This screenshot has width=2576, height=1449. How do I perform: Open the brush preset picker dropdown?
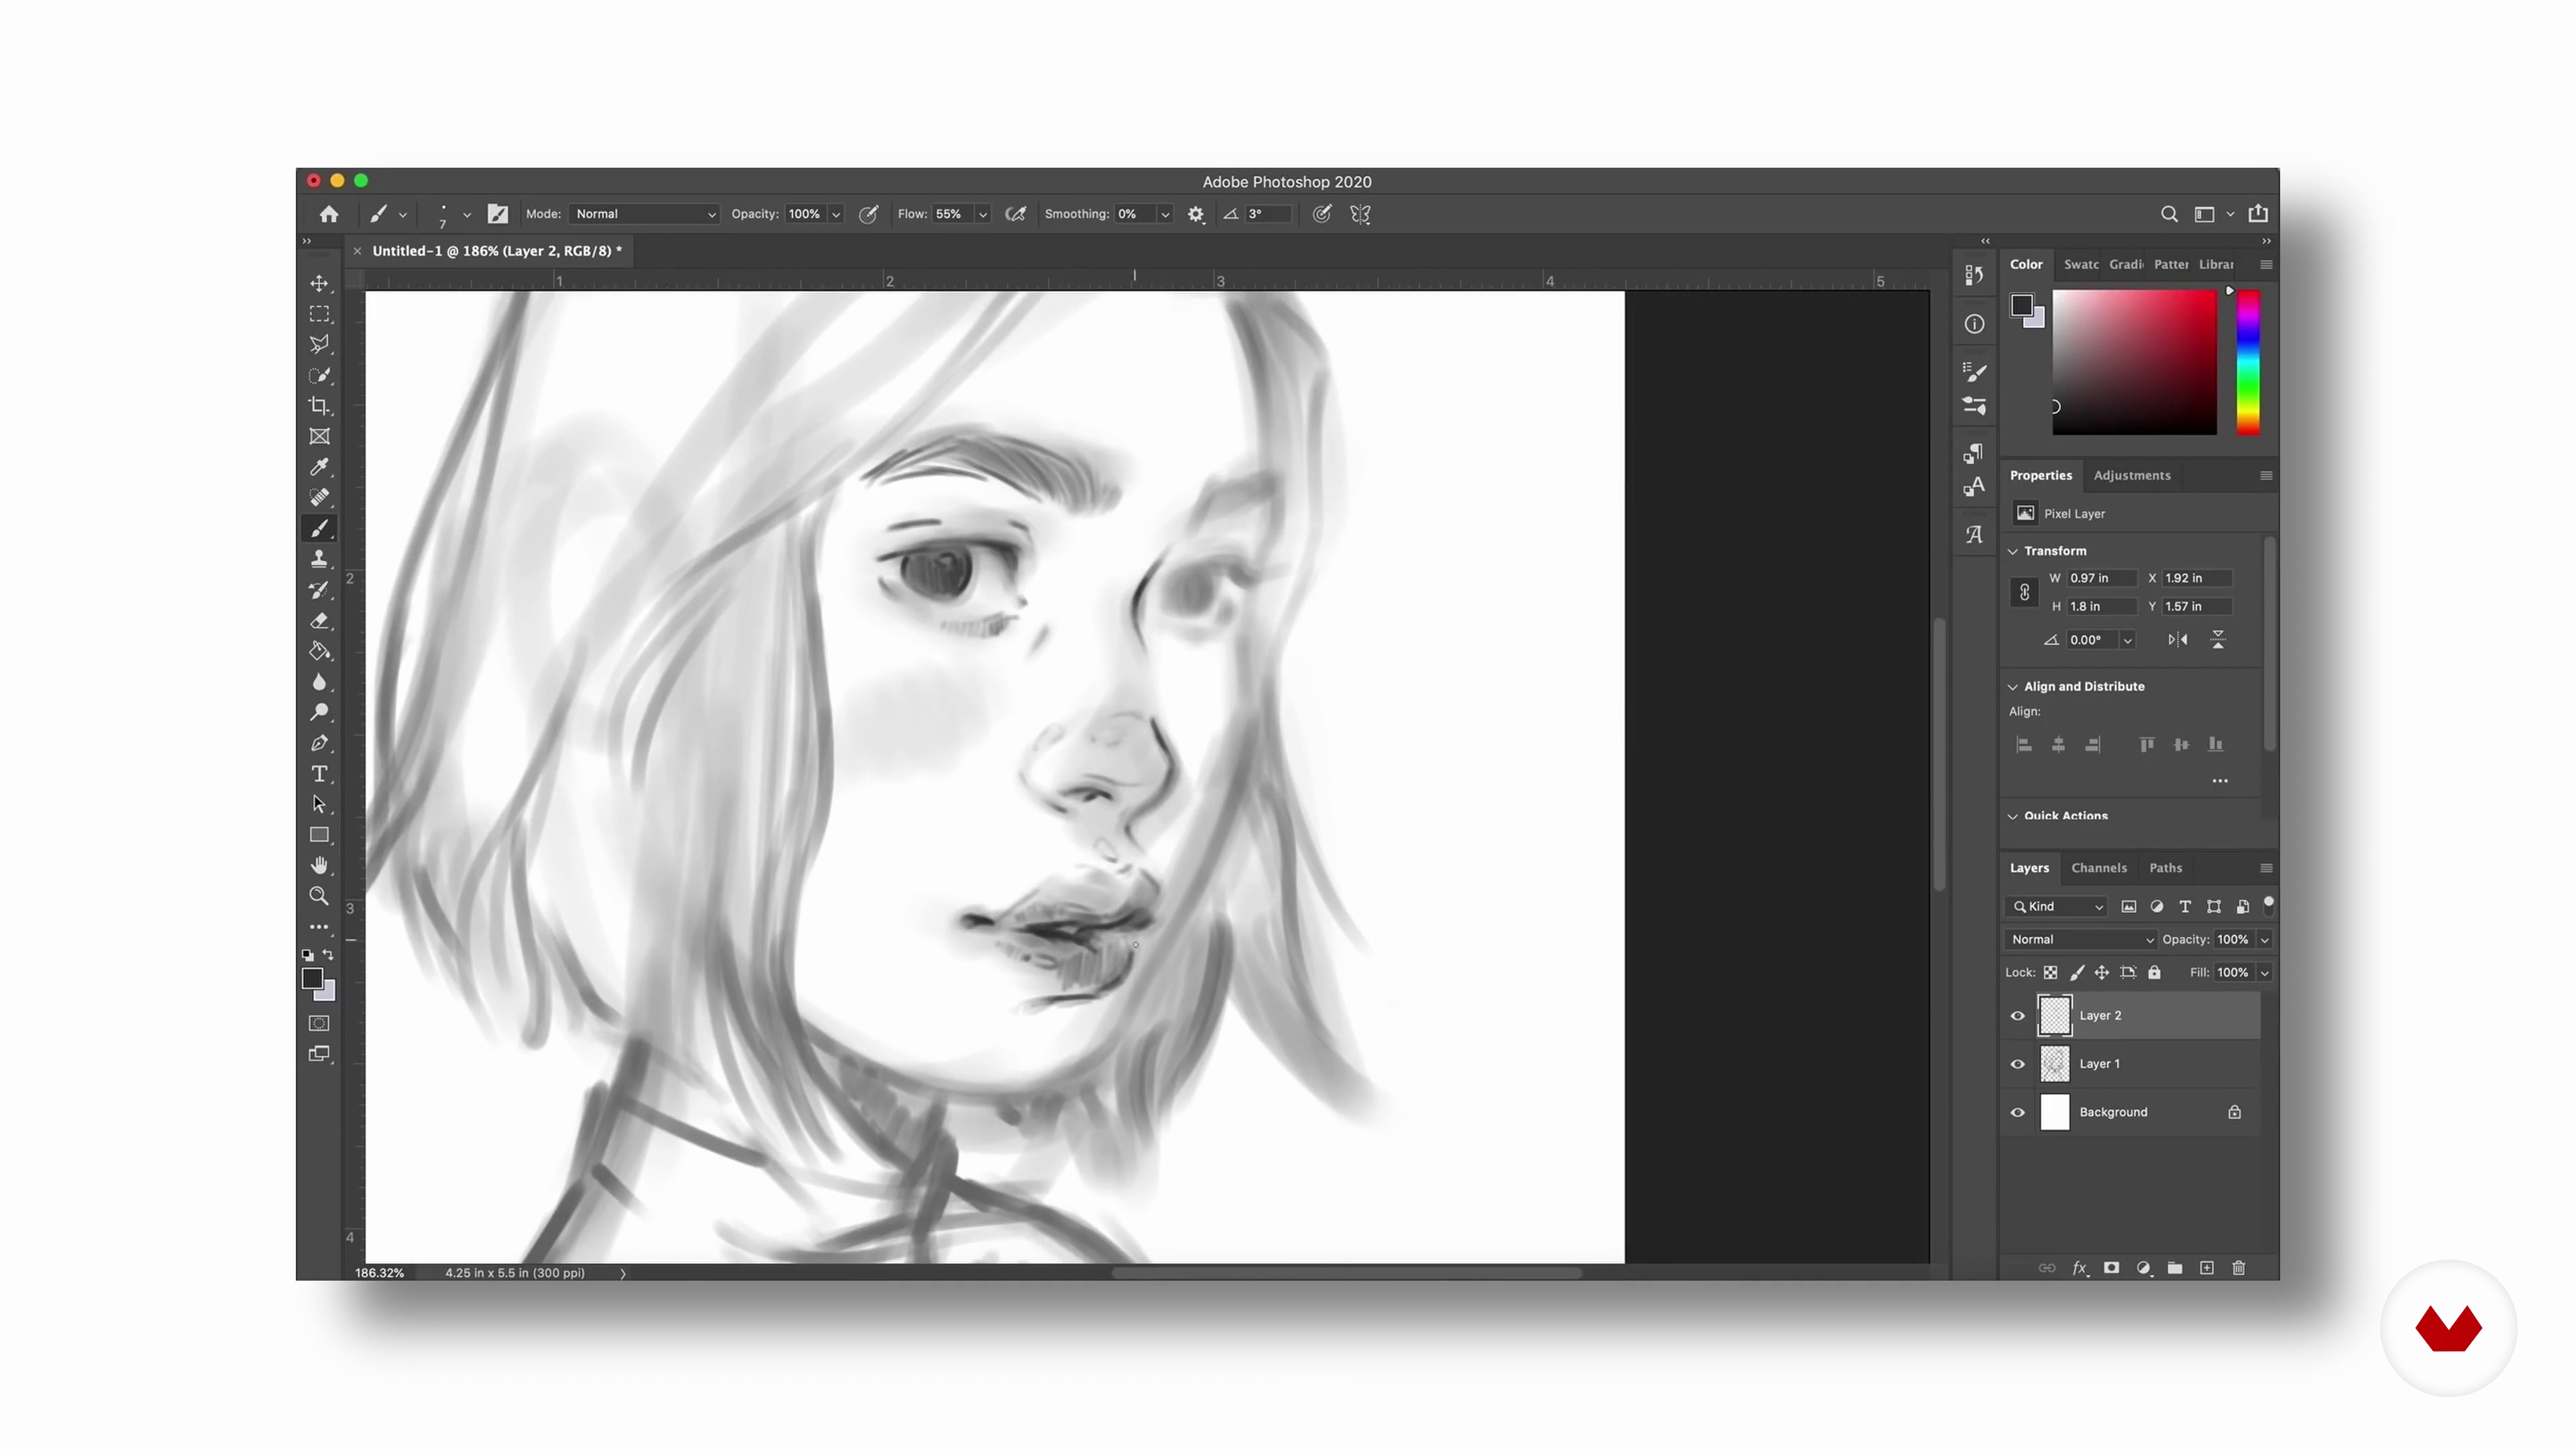click(466, 214)
